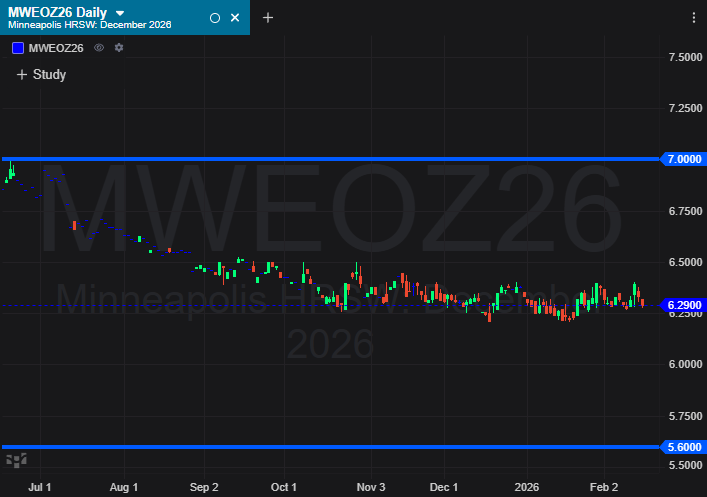The image size is (707, 497).
Task: Click the MWEOZ26 symbol legend label
Action: click(56, 48)
